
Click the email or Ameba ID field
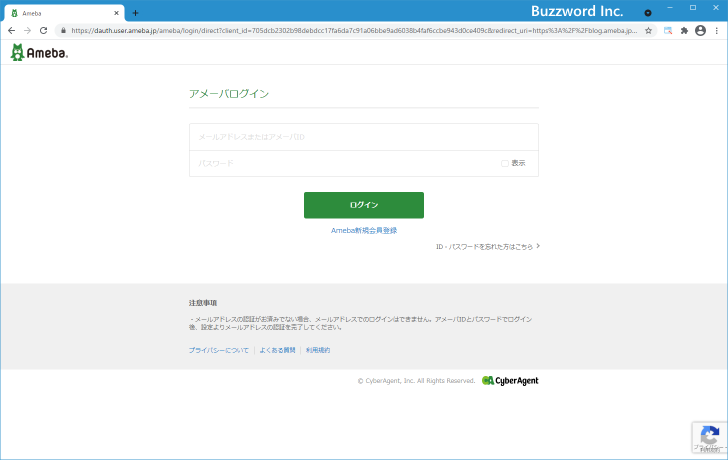pos(364,137)
